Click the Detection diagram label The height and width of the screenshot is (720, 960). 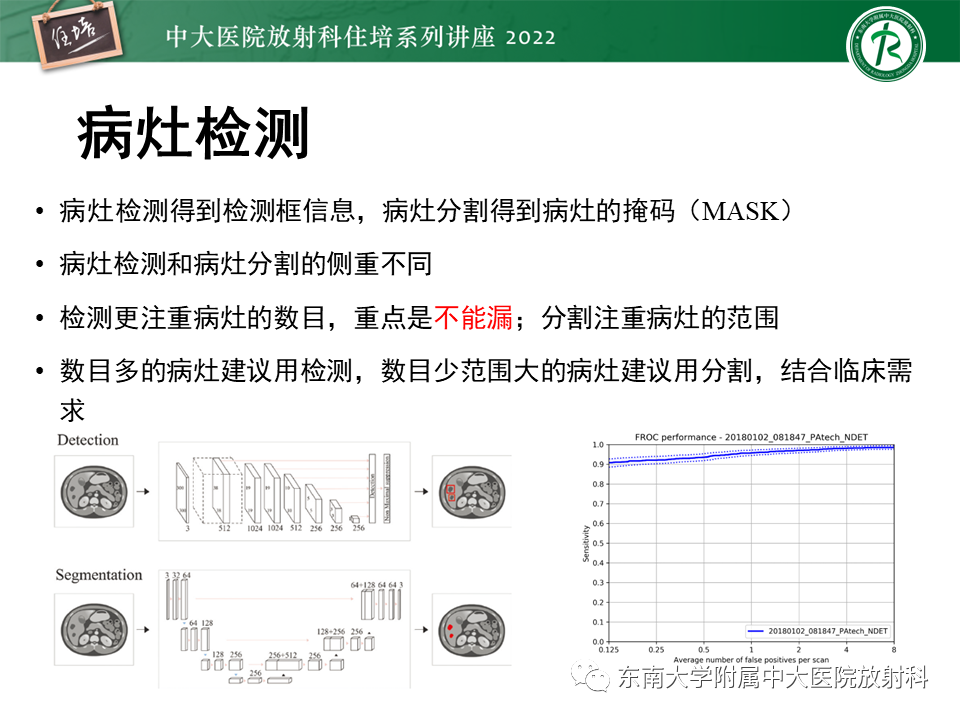[x=87, y=440]
